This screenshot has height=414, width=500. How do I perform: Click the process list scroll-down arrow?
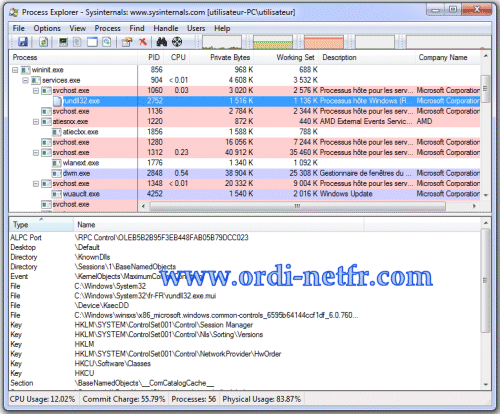[x=486, y=195]
